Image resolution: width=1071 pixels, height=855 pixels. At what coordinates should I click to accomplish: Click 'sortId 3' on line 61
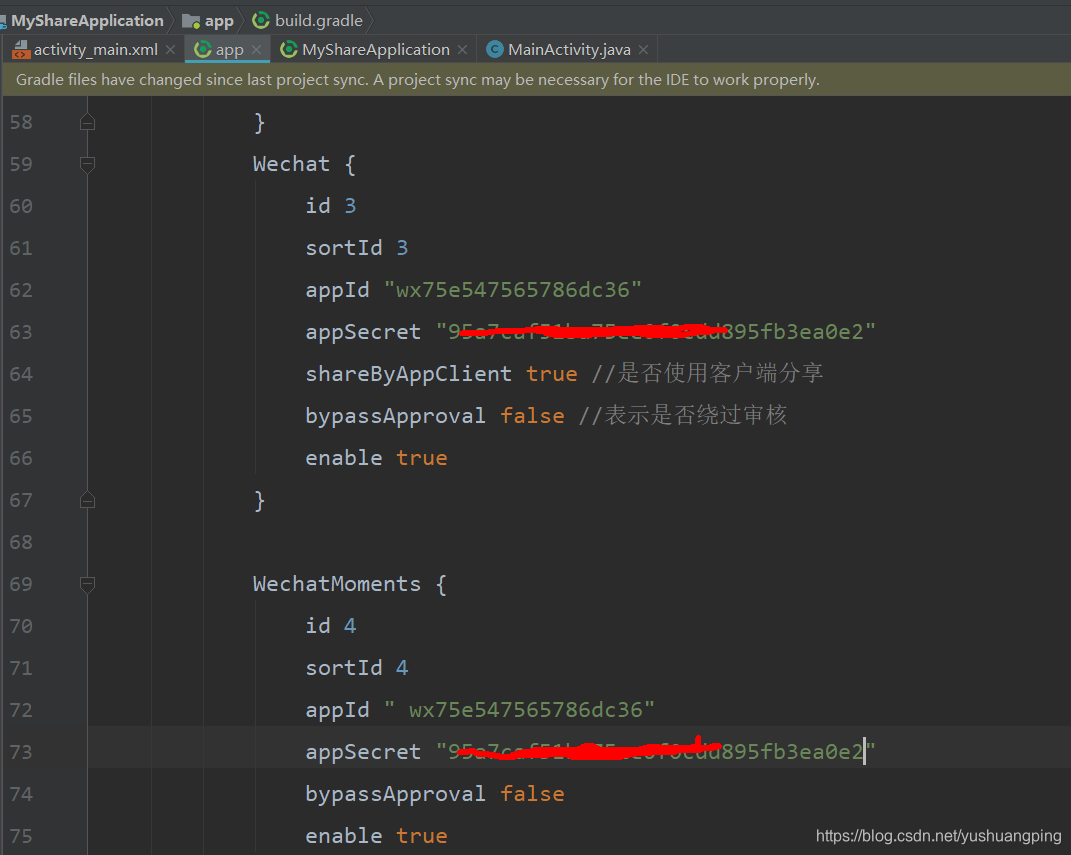click(x=357, y=249)
